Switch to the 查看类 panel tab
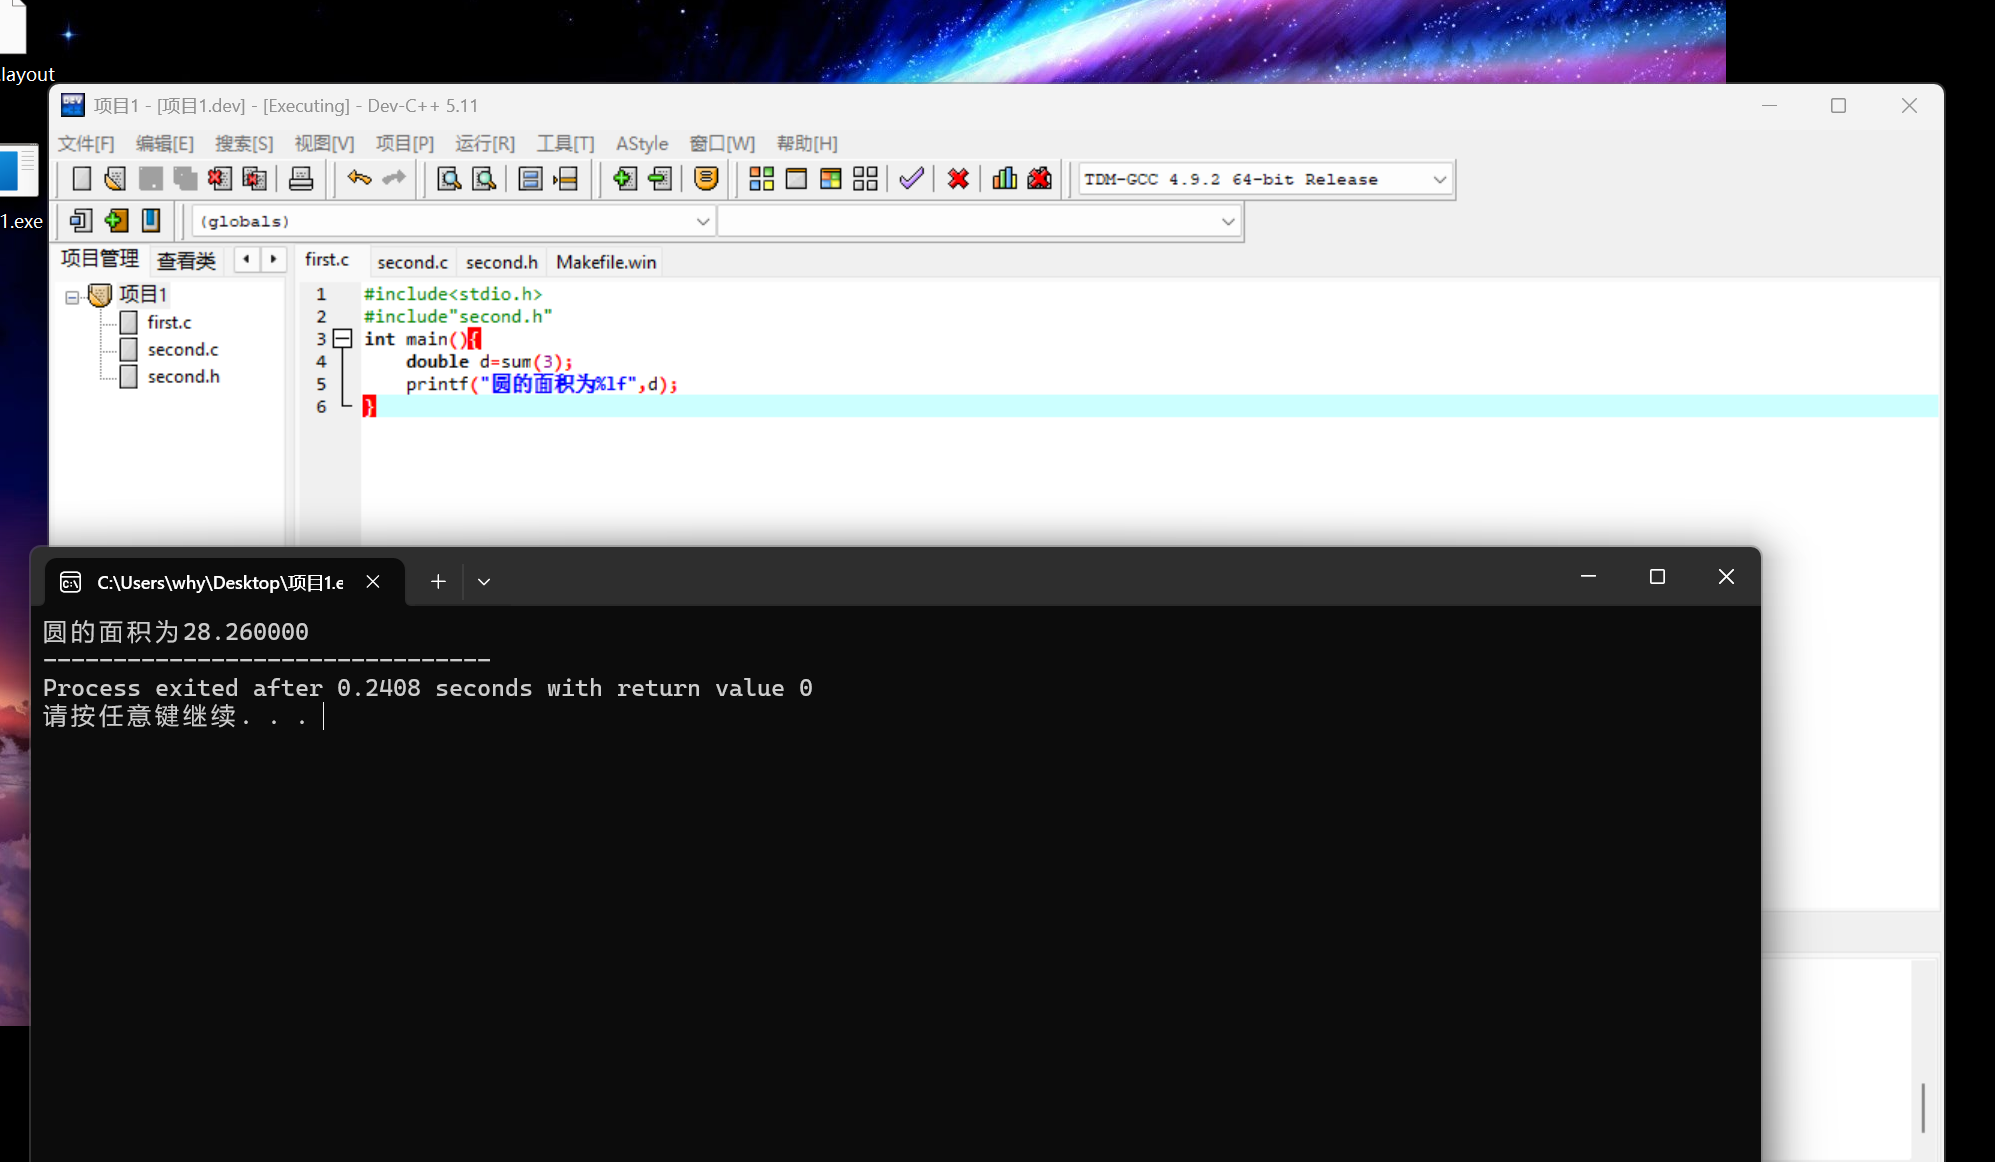The height and width of the screenshot is (1162, 1995). pos(186,261)
